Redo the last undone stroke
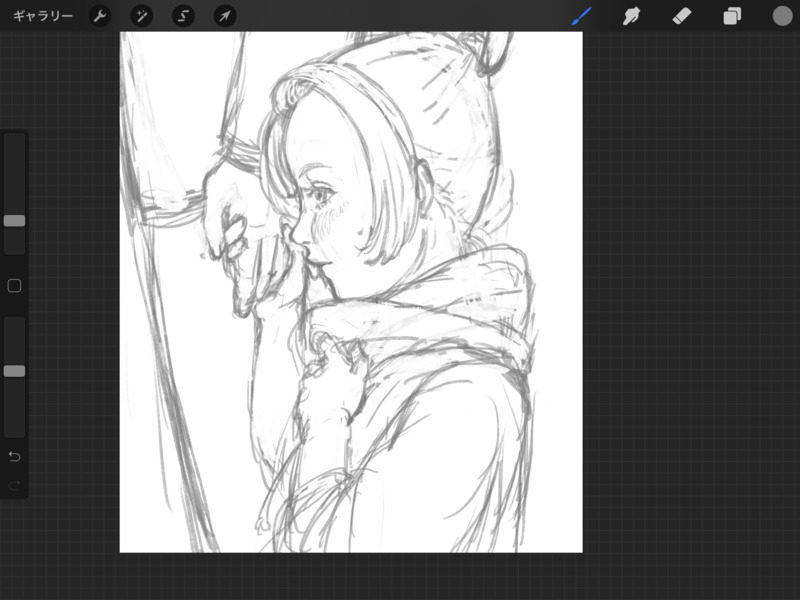Viewport: 800px width, 600px height. coord(14,485)
